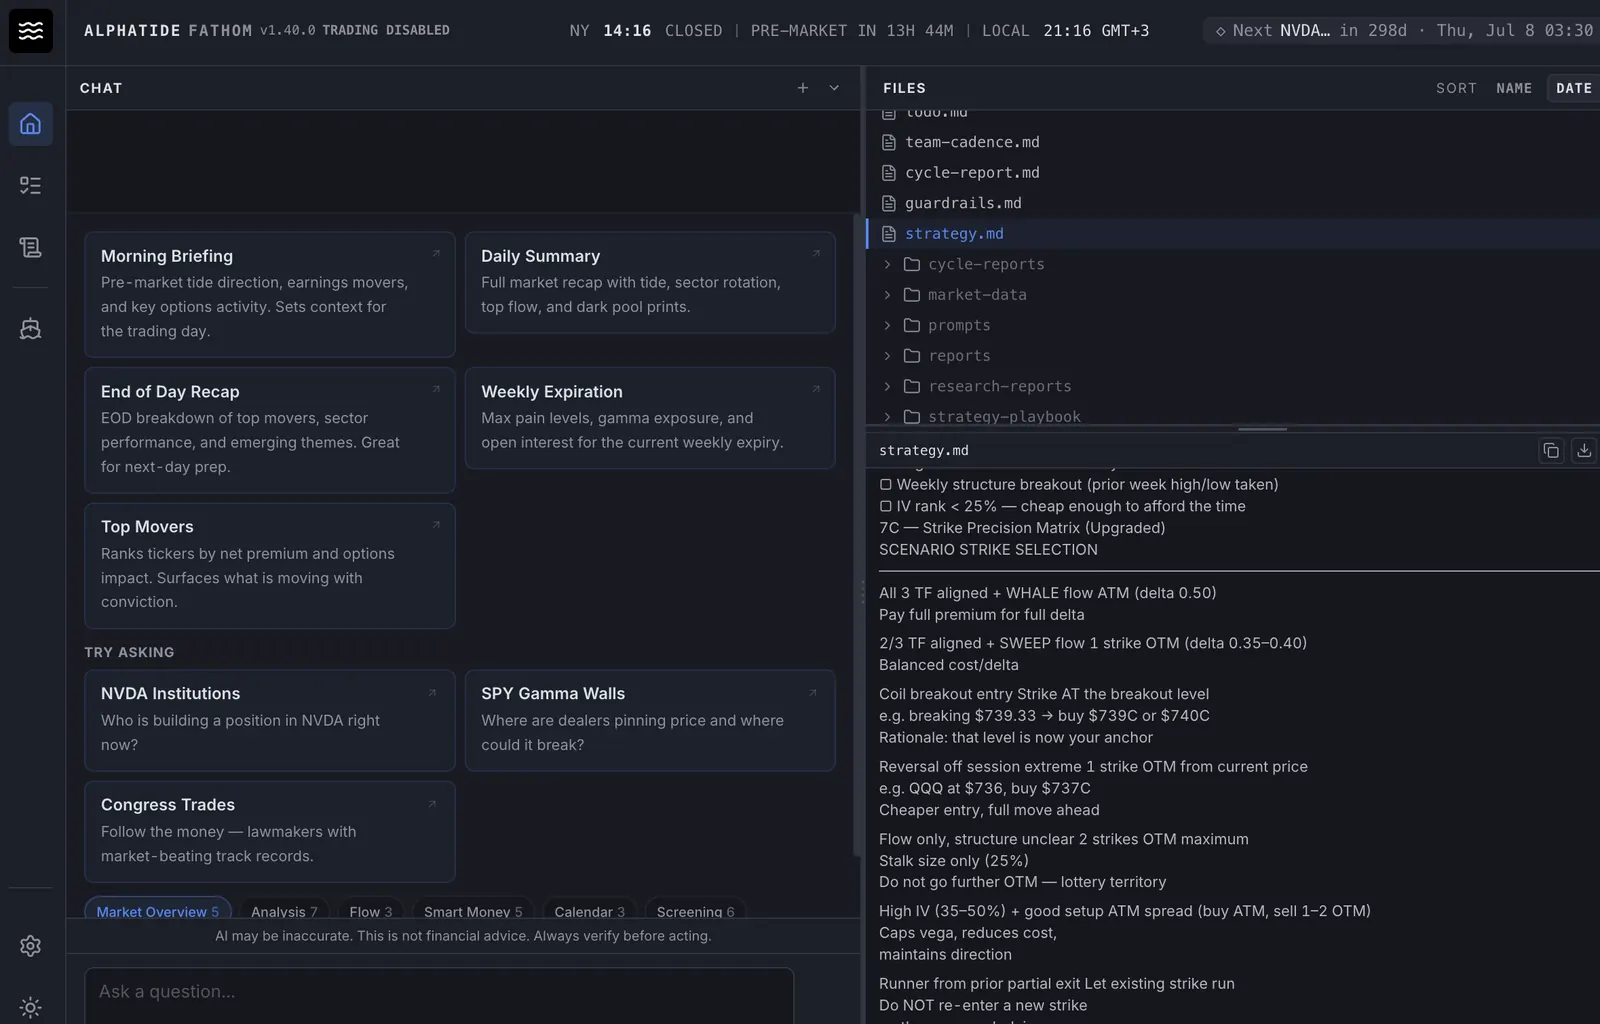Select the Smart Money tab
The height and width of the screenshot is (1024, 1600).
coord(473,910)
